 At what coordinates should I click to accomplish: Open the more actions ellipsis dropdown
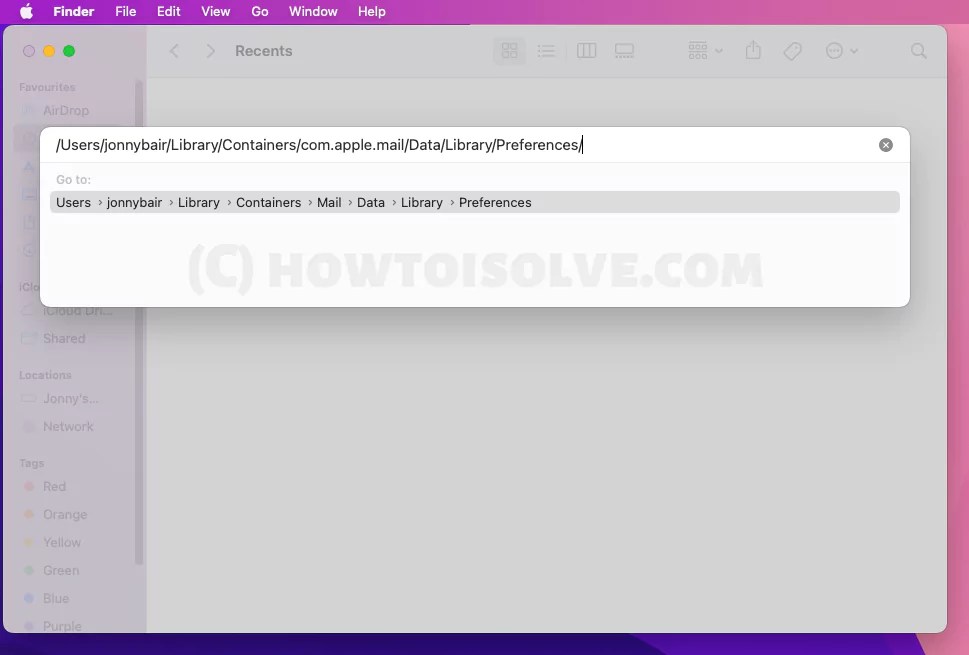click(x=841, y=50)
